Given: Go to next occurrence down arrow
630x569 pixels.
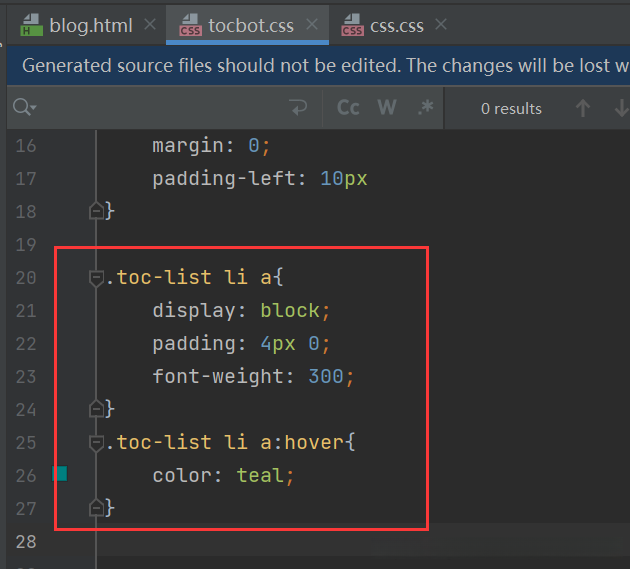Looking at the screenshot, I should [x=619, y=108].
